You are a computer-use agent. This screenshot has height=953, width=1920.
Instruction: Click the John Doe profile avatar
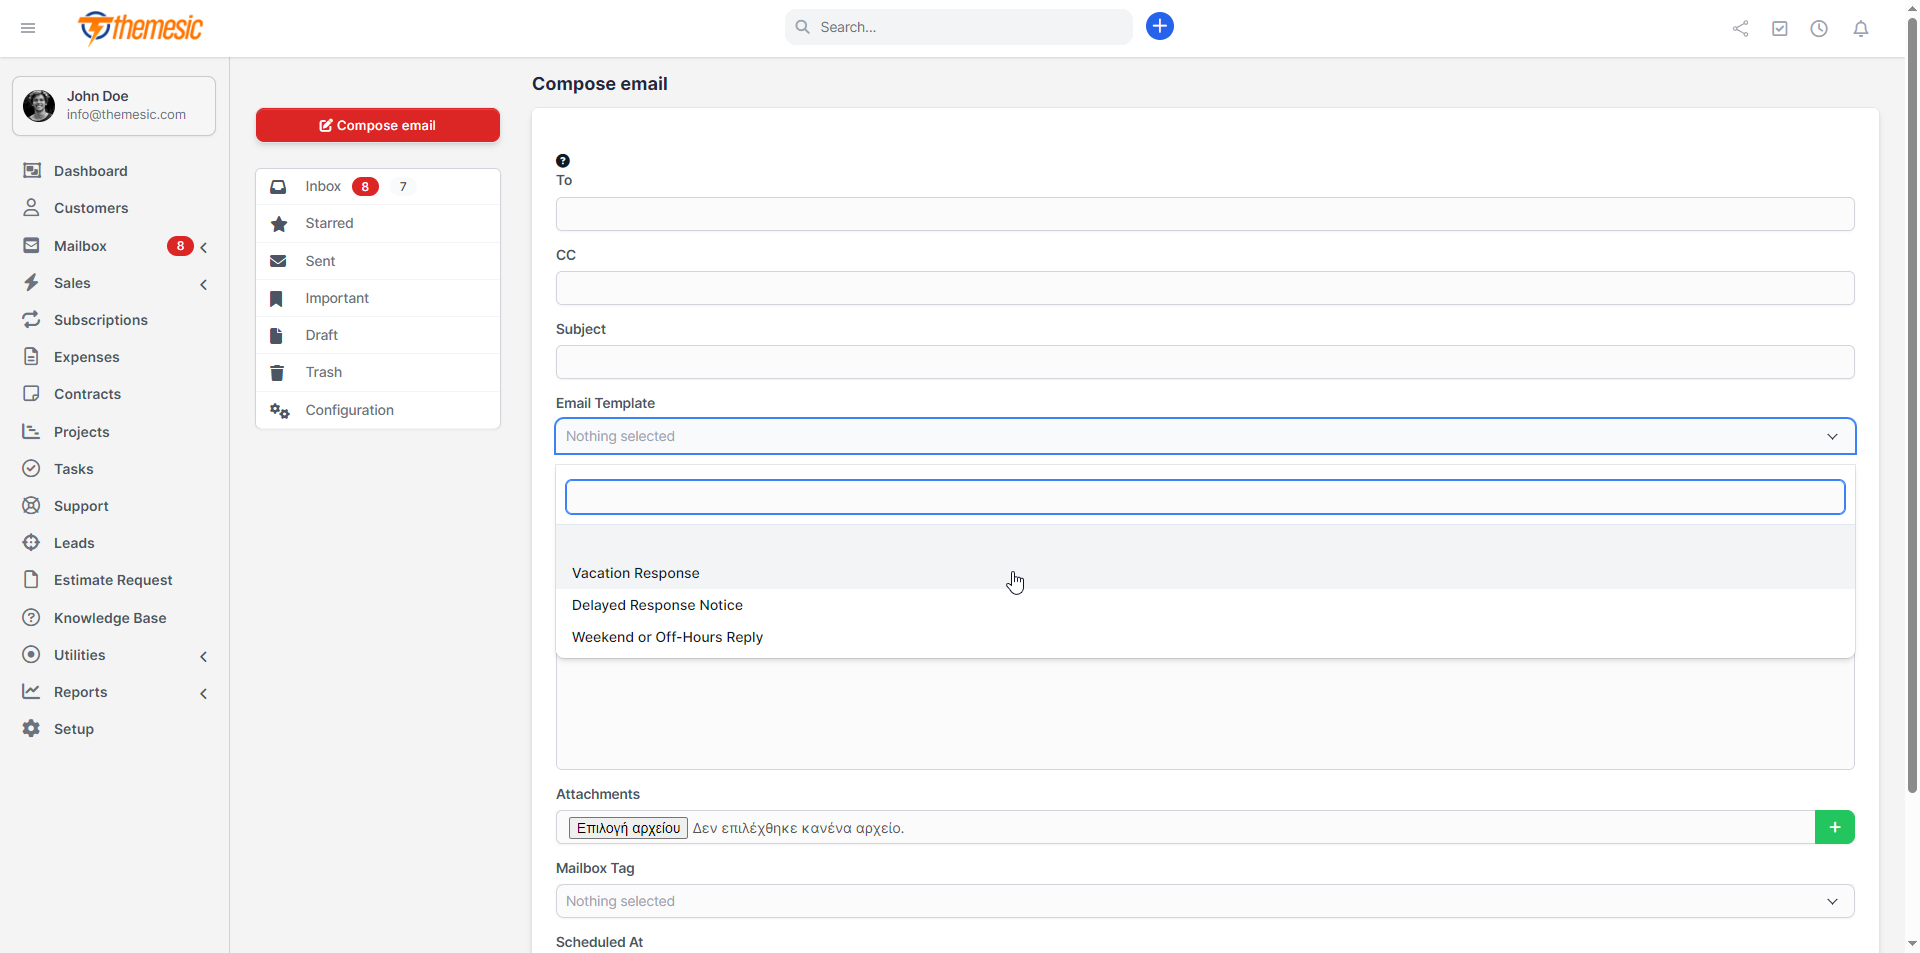38,105
